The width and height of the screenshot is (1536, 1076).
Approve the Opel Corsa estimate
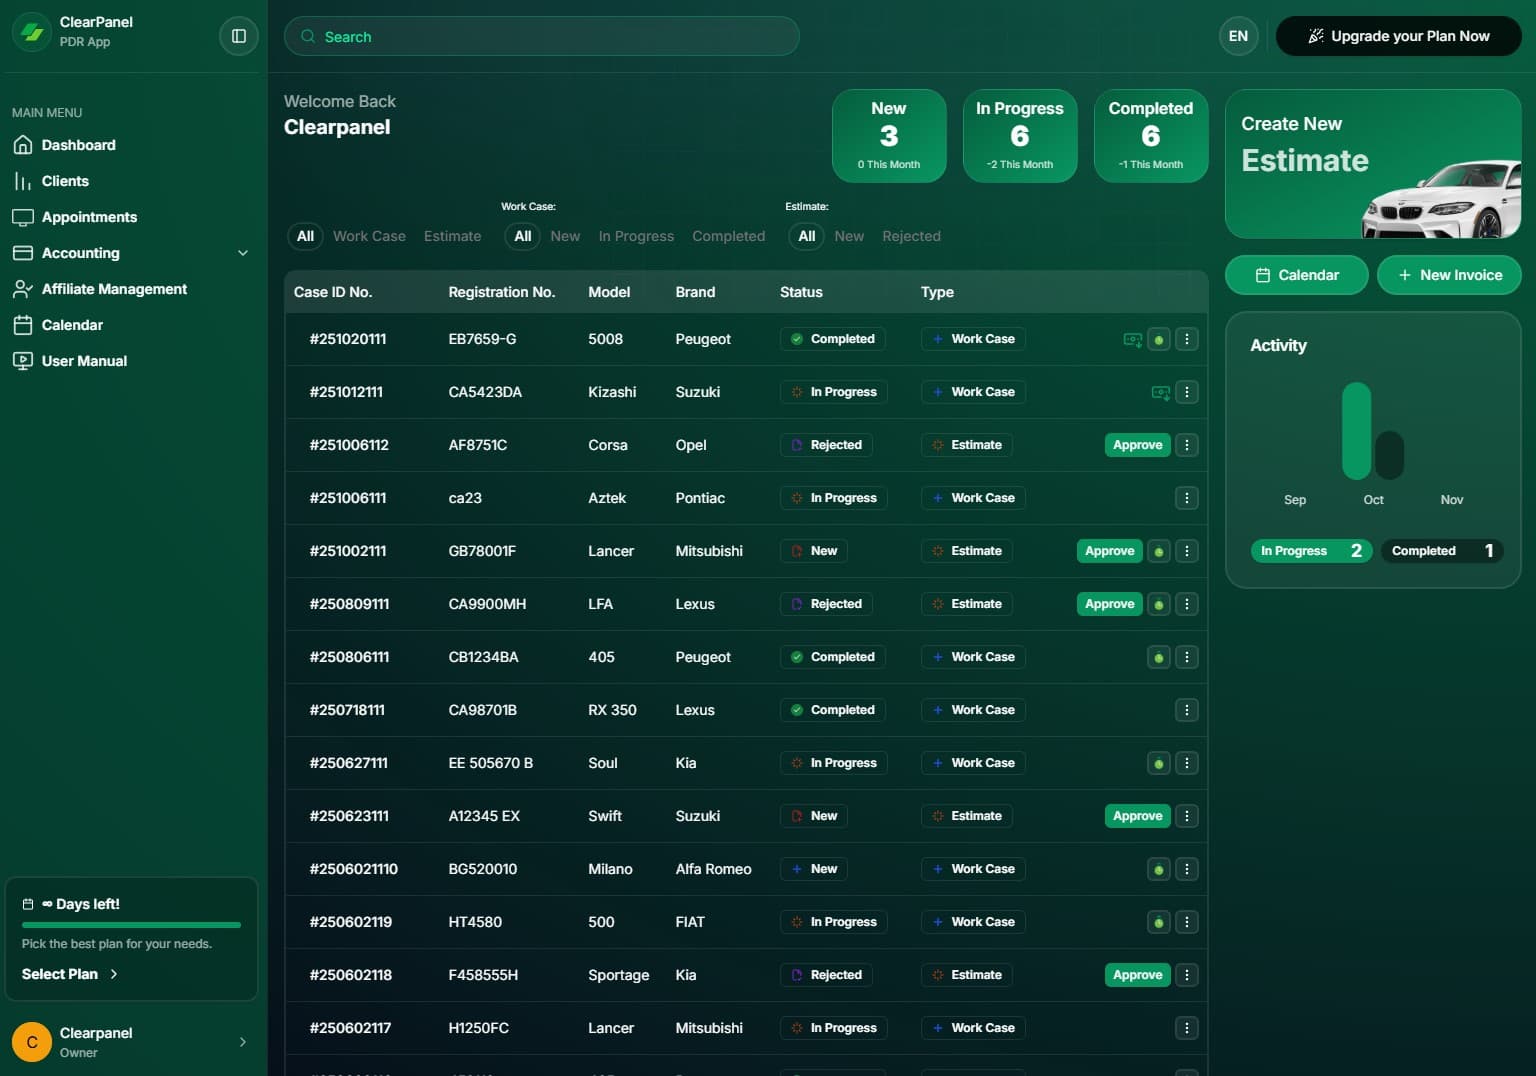1137,445
